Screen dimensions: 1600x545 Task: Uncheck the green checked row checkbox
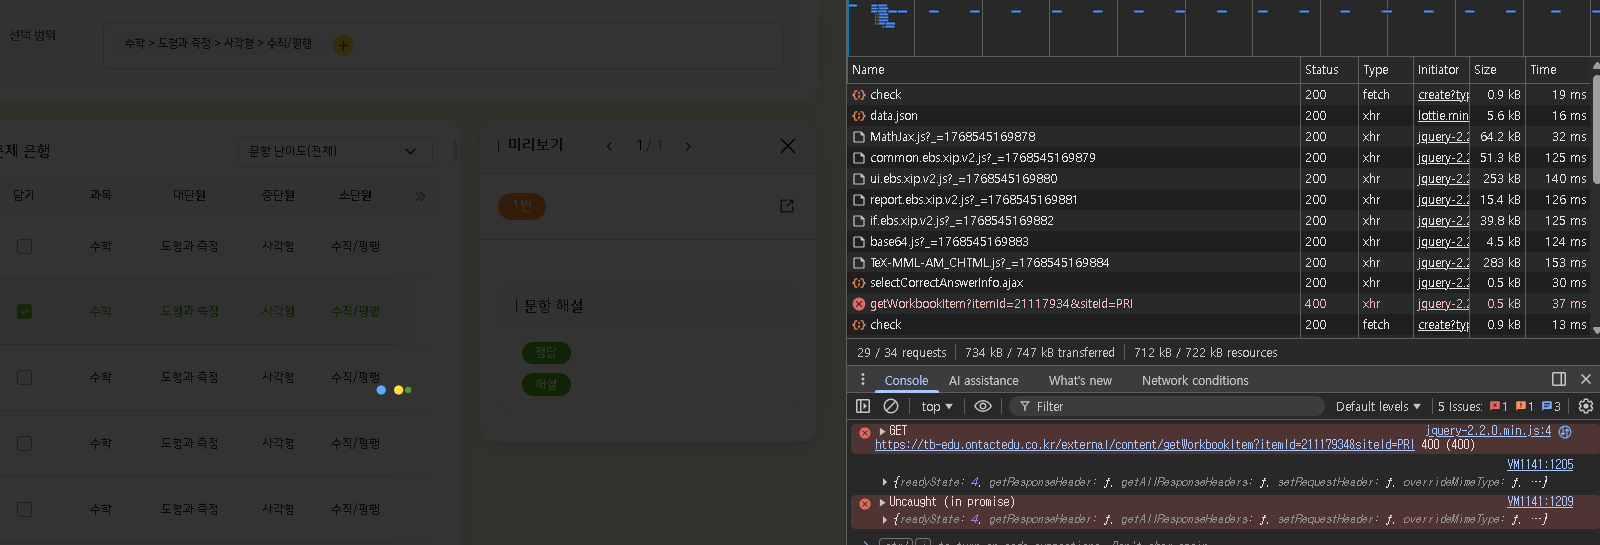[x=25, y=311]
